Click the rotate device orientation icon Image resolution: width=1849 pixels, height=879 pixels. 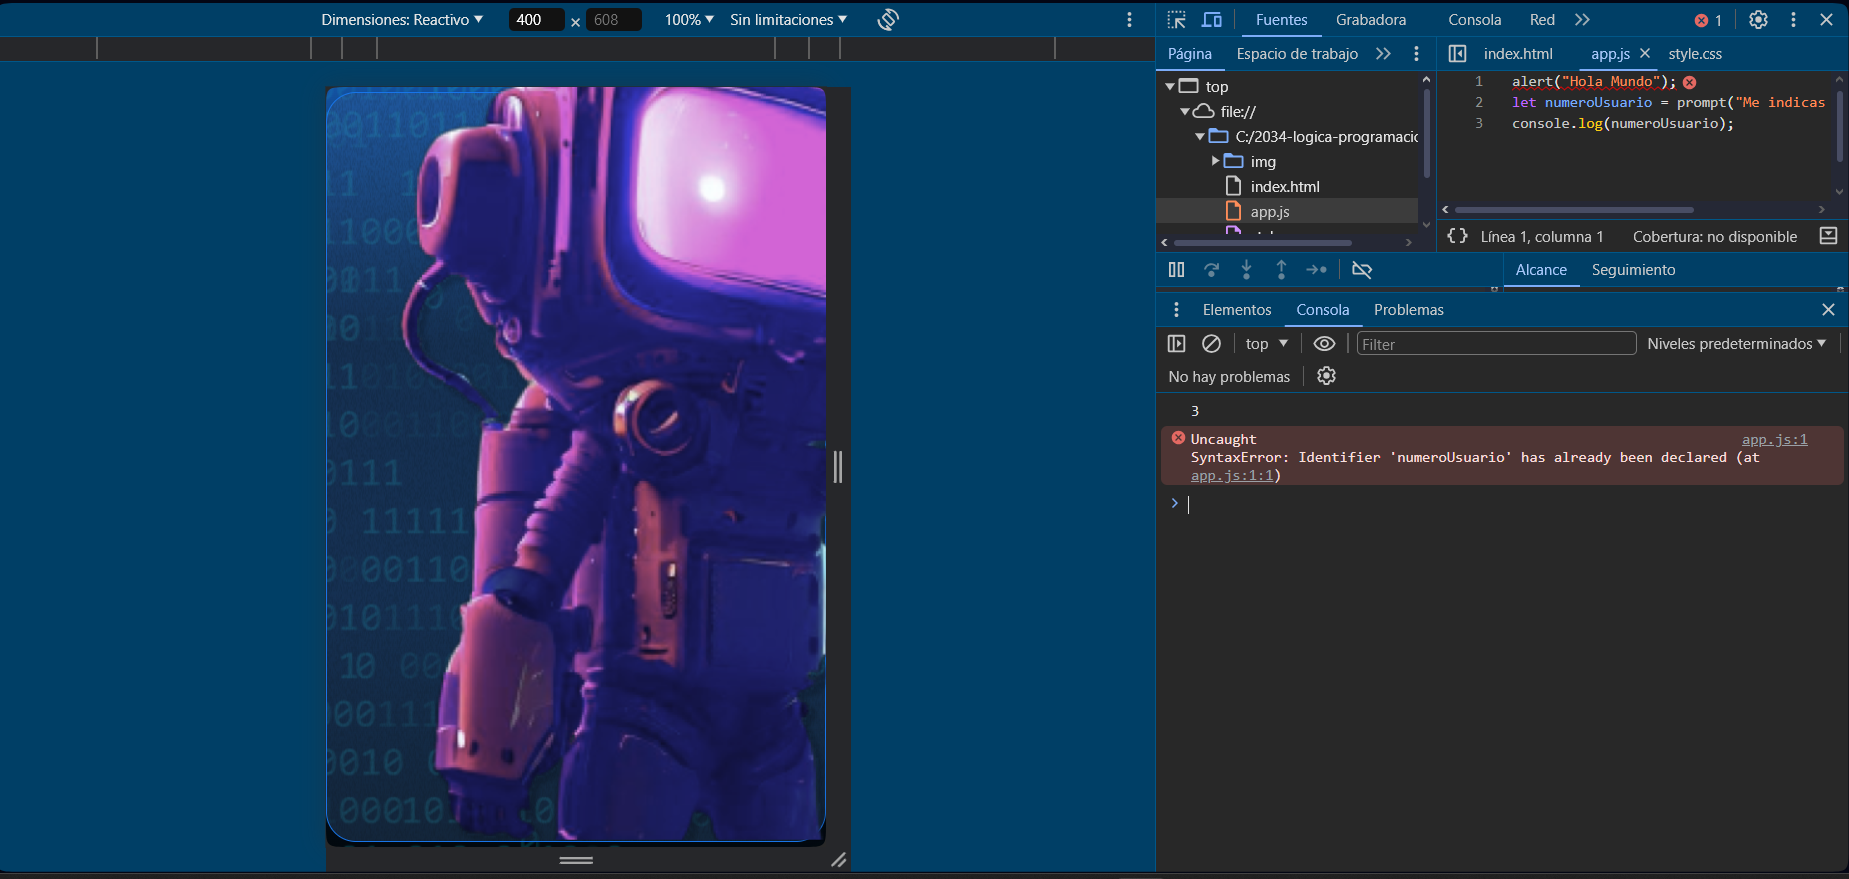pos(888,20)
